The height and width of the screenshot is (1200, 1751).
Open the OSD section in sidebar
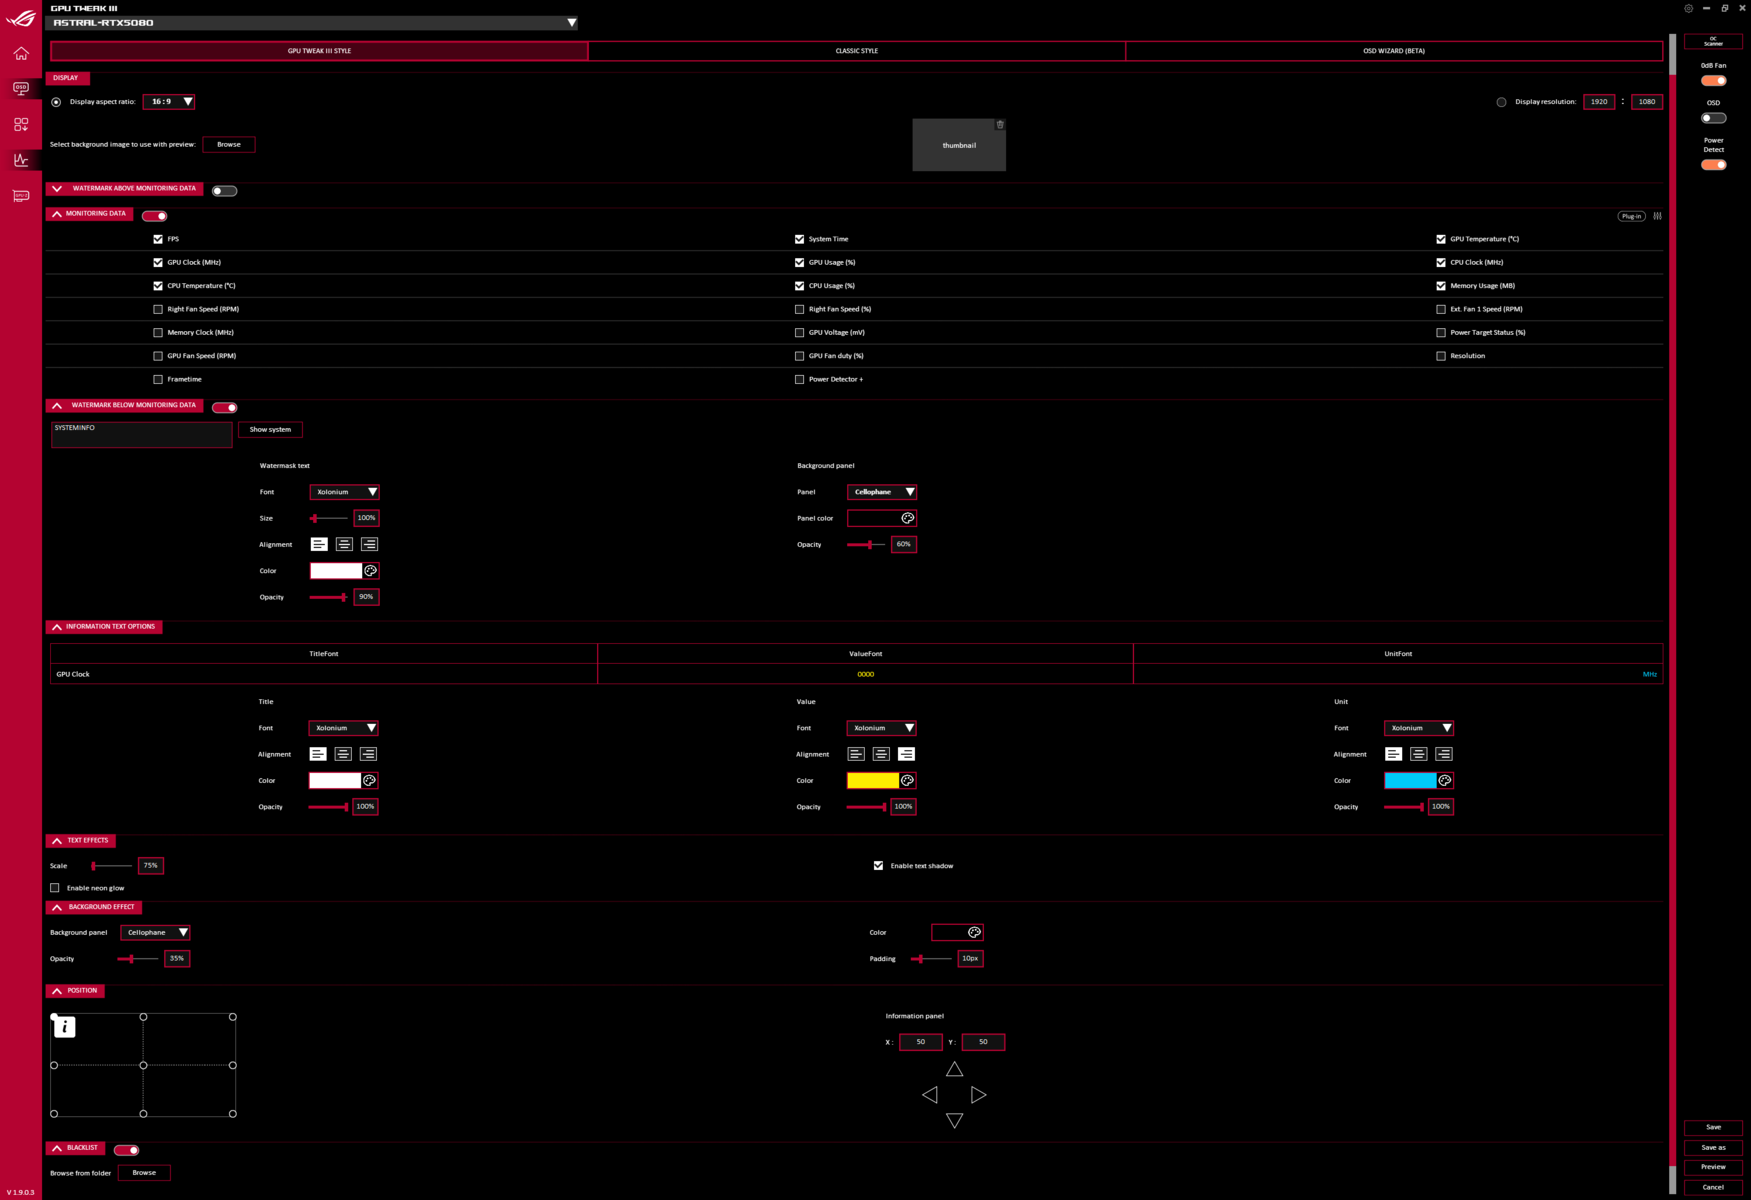[x=21, y=89]
